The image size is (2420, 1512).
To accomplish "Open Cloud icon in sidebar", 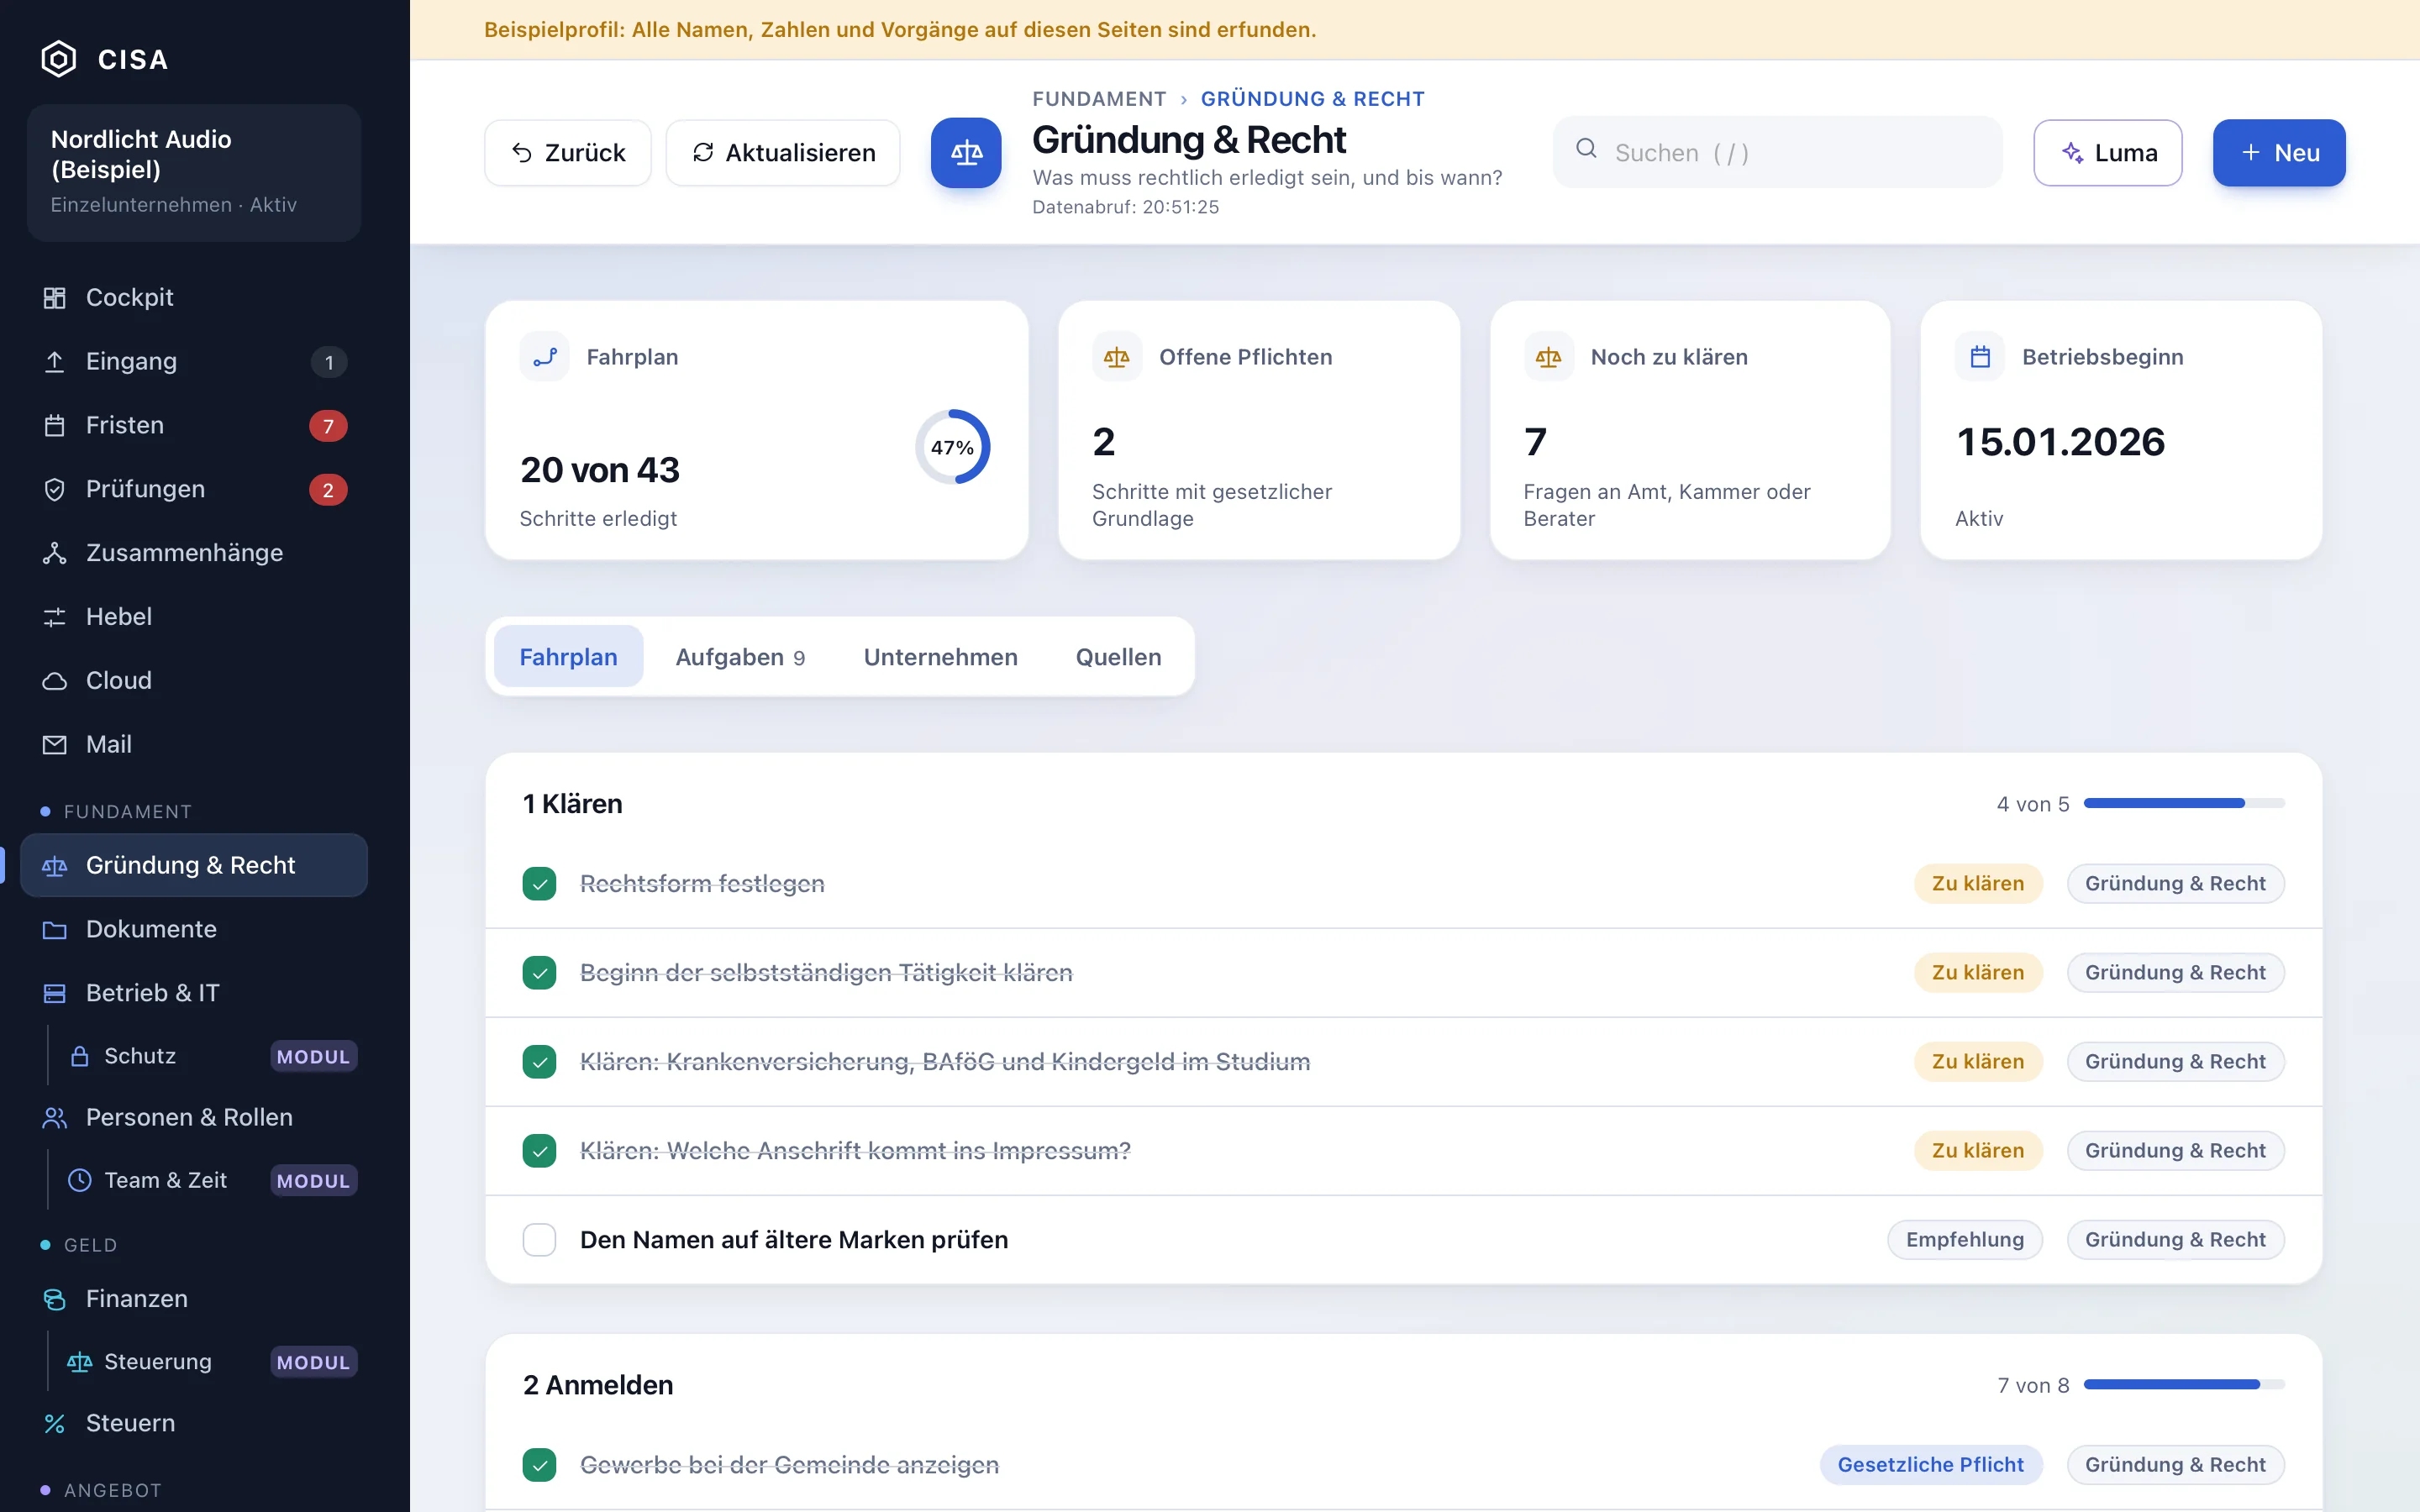I will click(54, 681).
